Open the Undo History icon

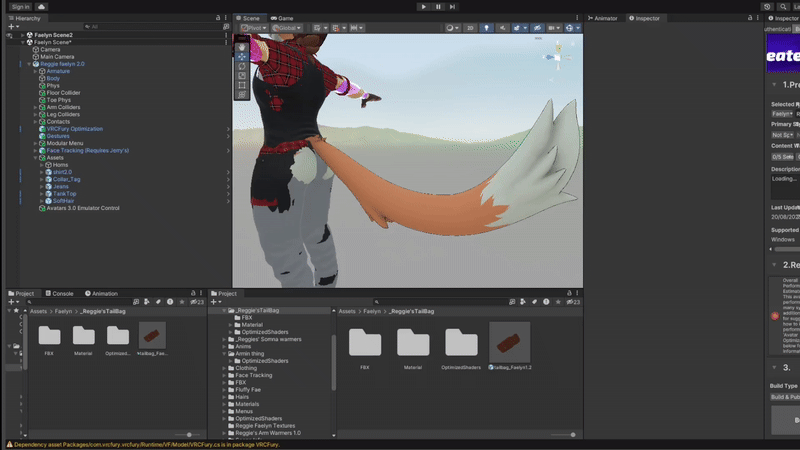(x=767, y=7)
